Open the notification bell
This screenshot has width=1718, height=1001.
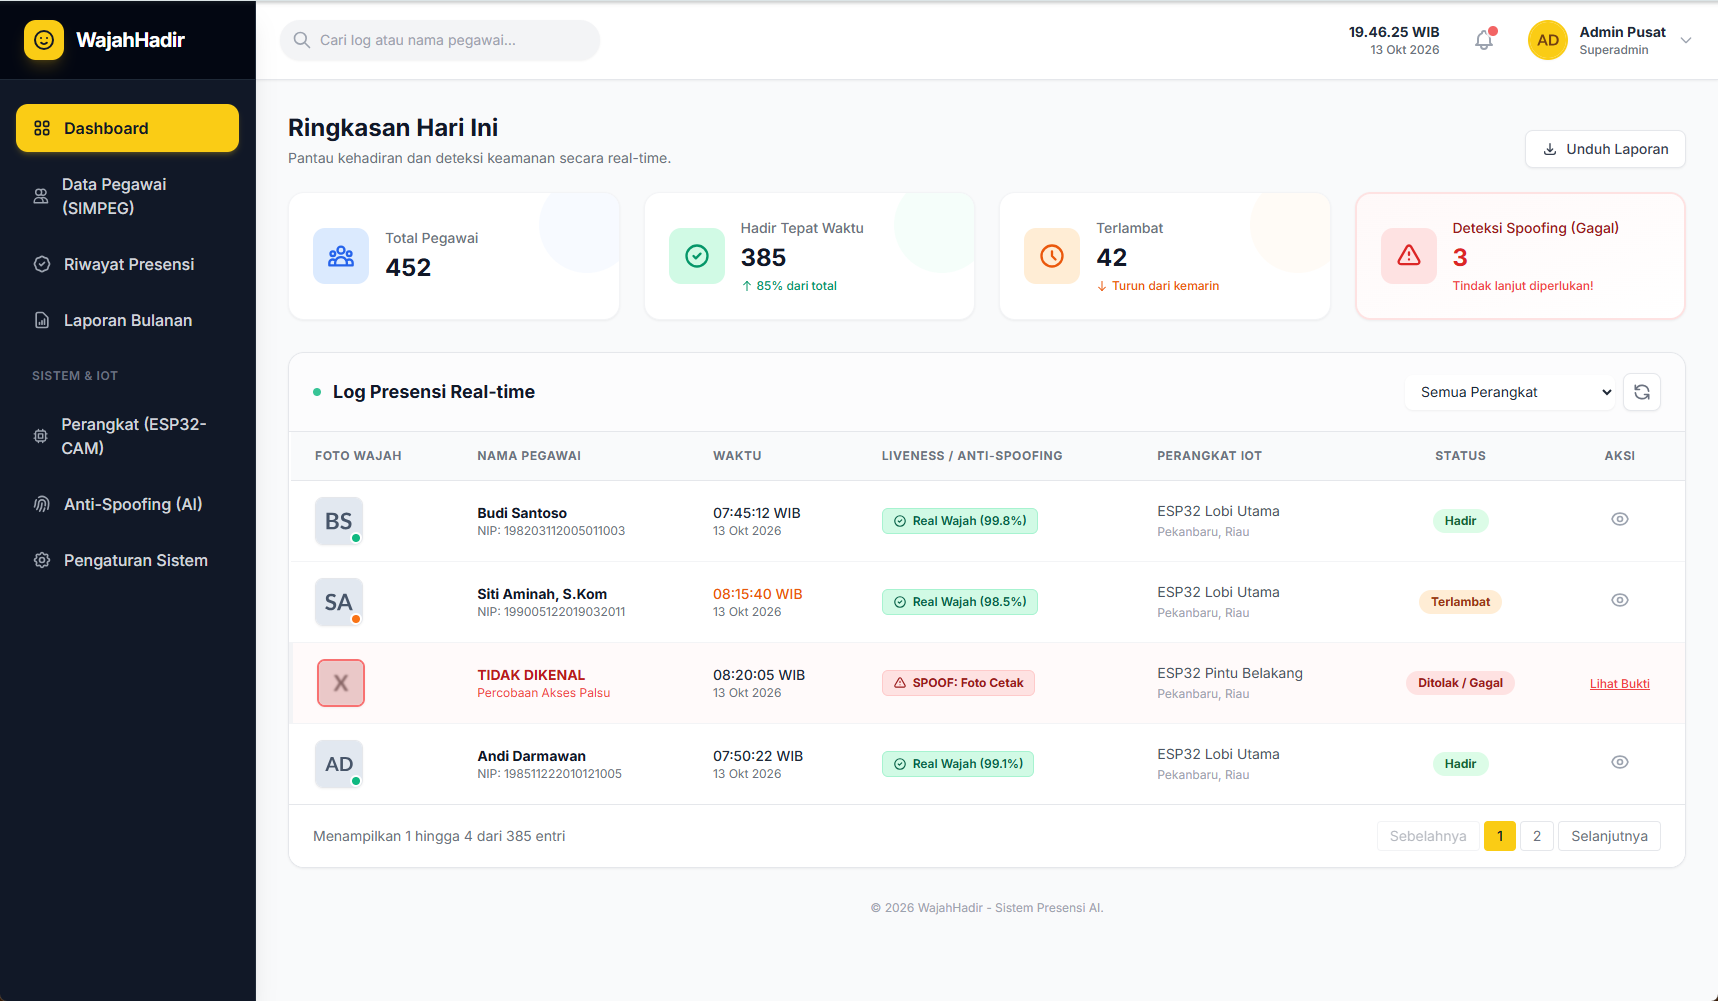coord(1484,40)
